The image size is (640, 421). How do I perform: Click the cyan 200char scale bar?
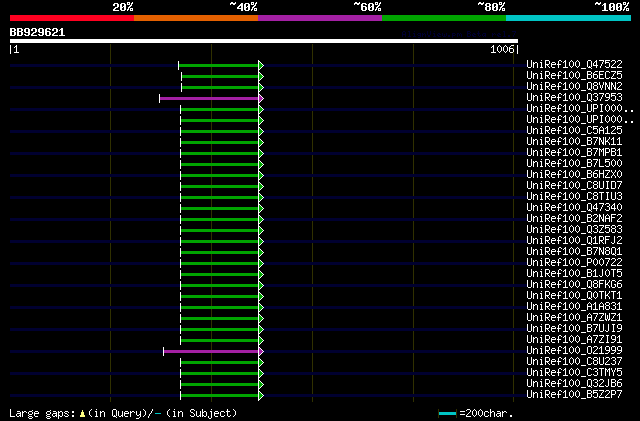point(447,414)
